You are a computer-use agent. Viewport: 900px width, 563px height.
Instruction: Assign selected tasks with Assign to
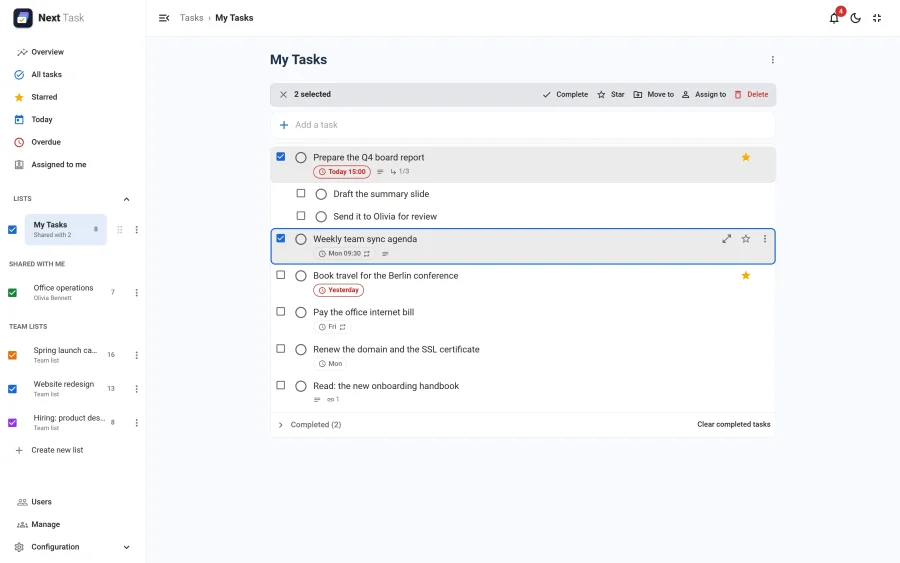click(704, 94)
